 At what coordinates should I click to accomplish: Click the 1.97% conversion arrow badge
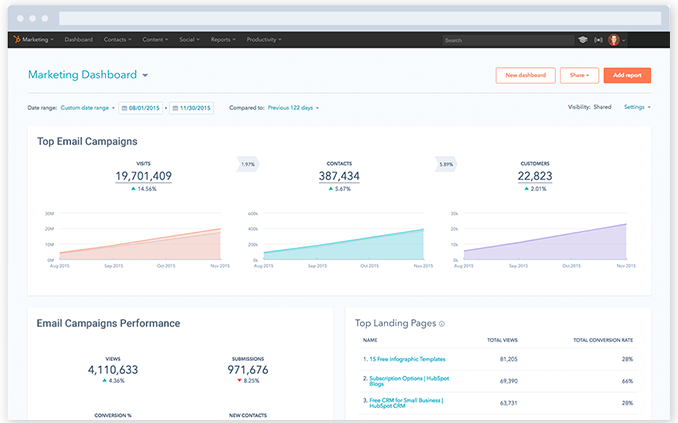248,164
